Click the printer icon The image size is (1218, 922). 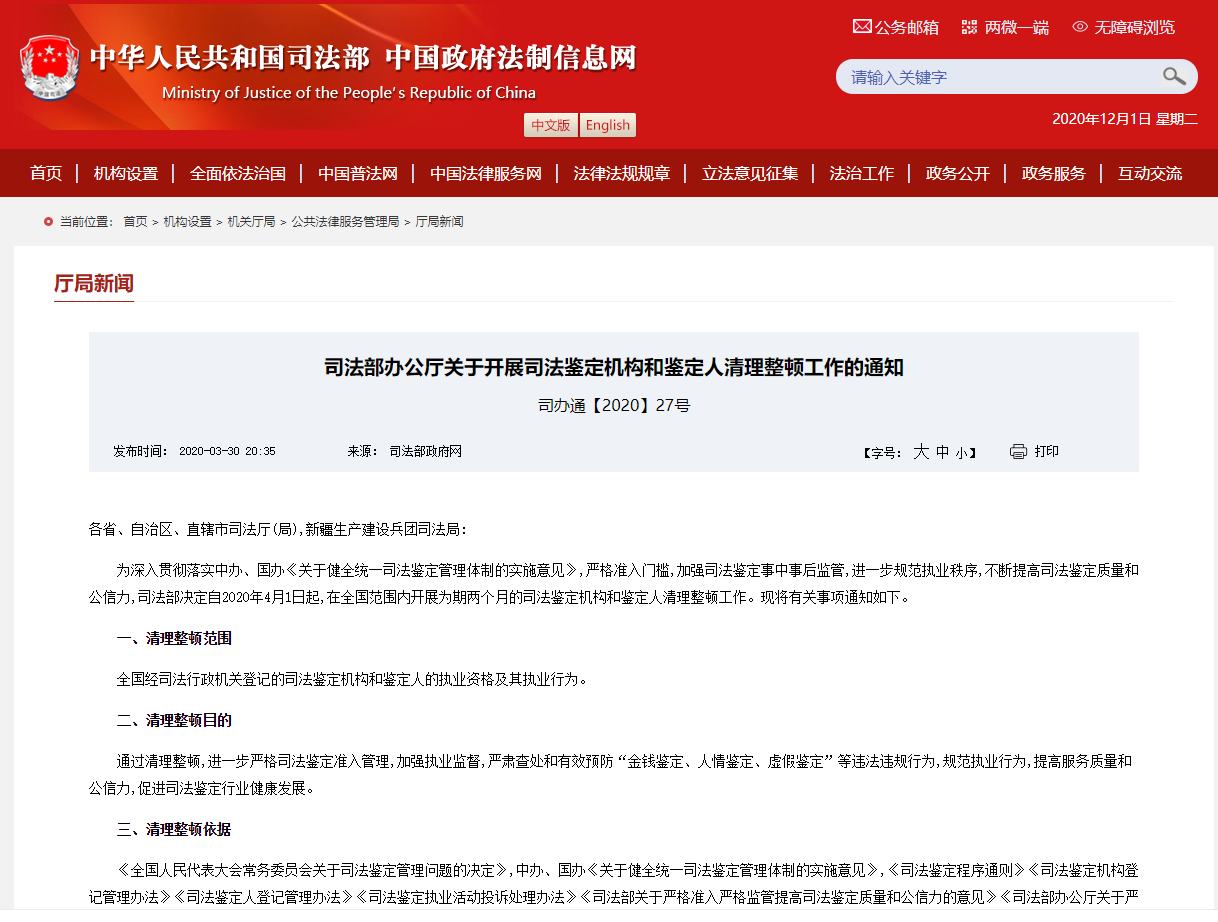coord(1018,451)
